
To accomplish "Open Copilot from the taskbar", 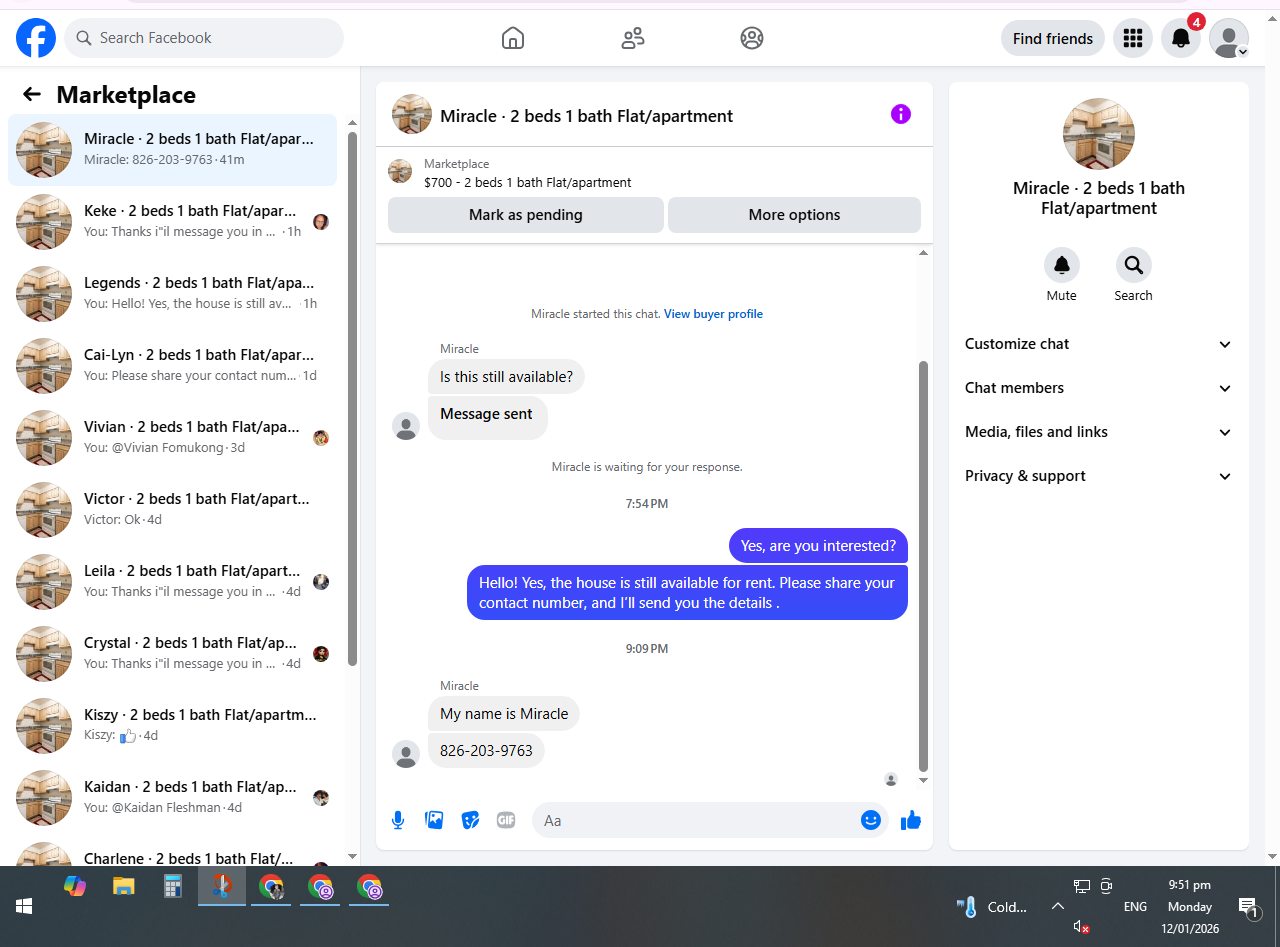I will [75, 886].
